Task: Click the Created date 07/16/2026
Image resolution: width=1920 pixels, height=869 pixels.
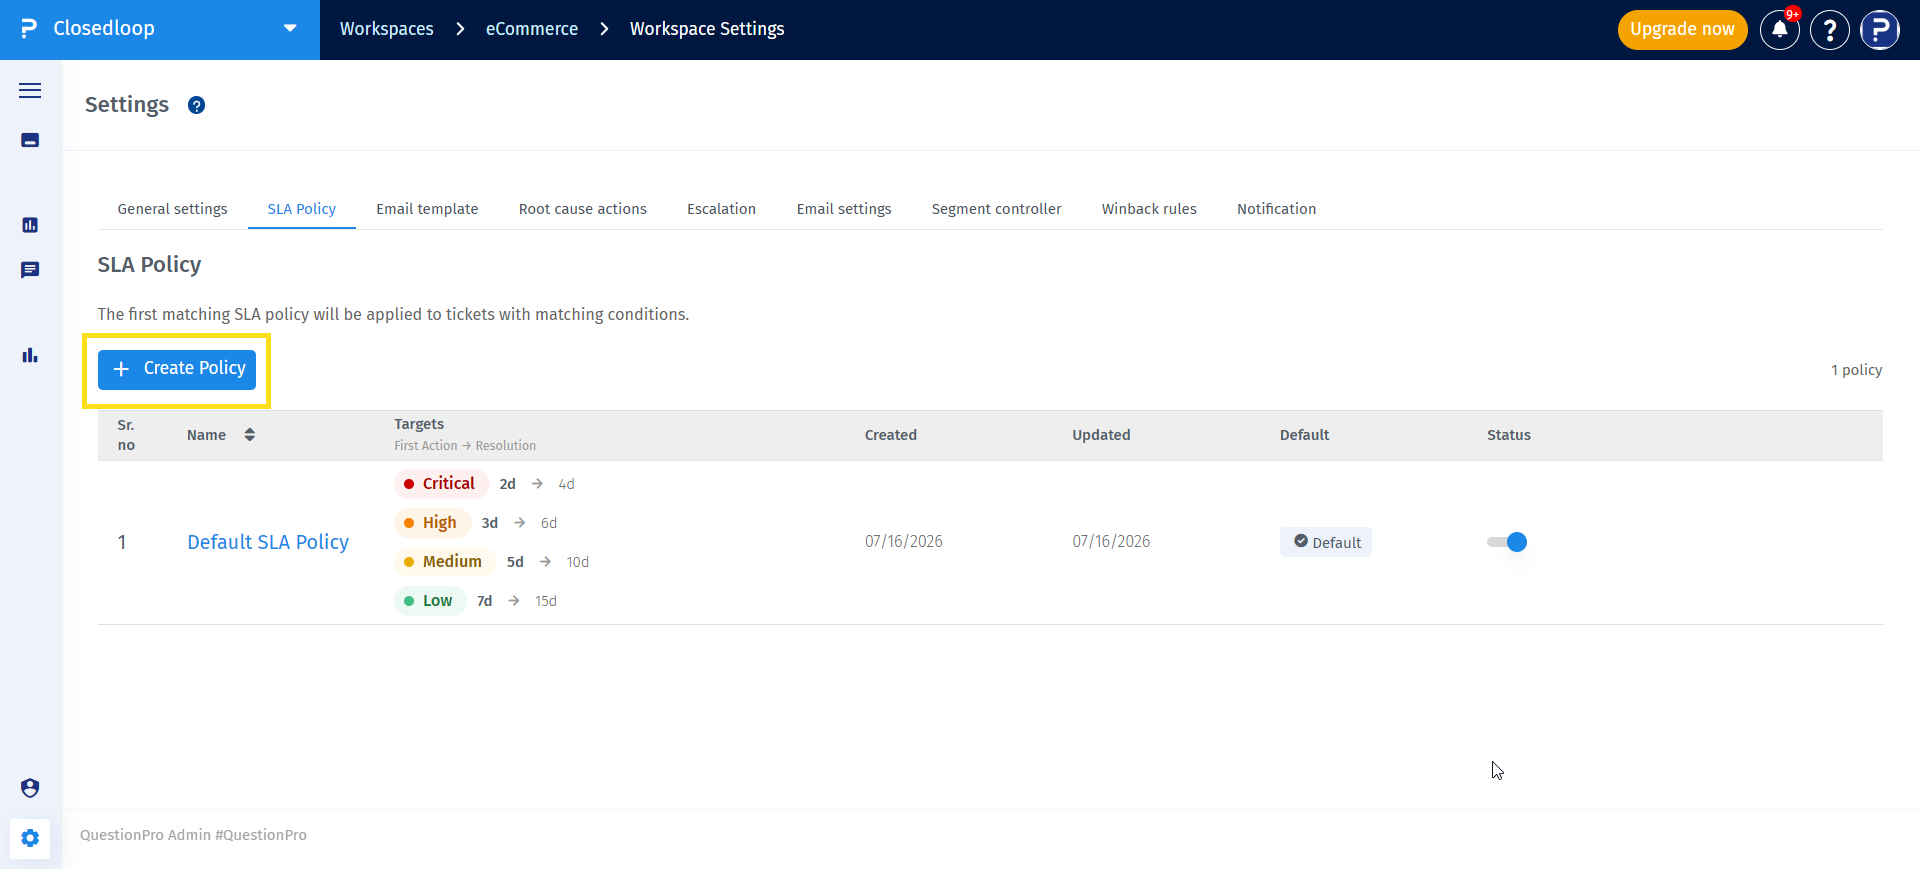Action: click(x=904, y=541)
